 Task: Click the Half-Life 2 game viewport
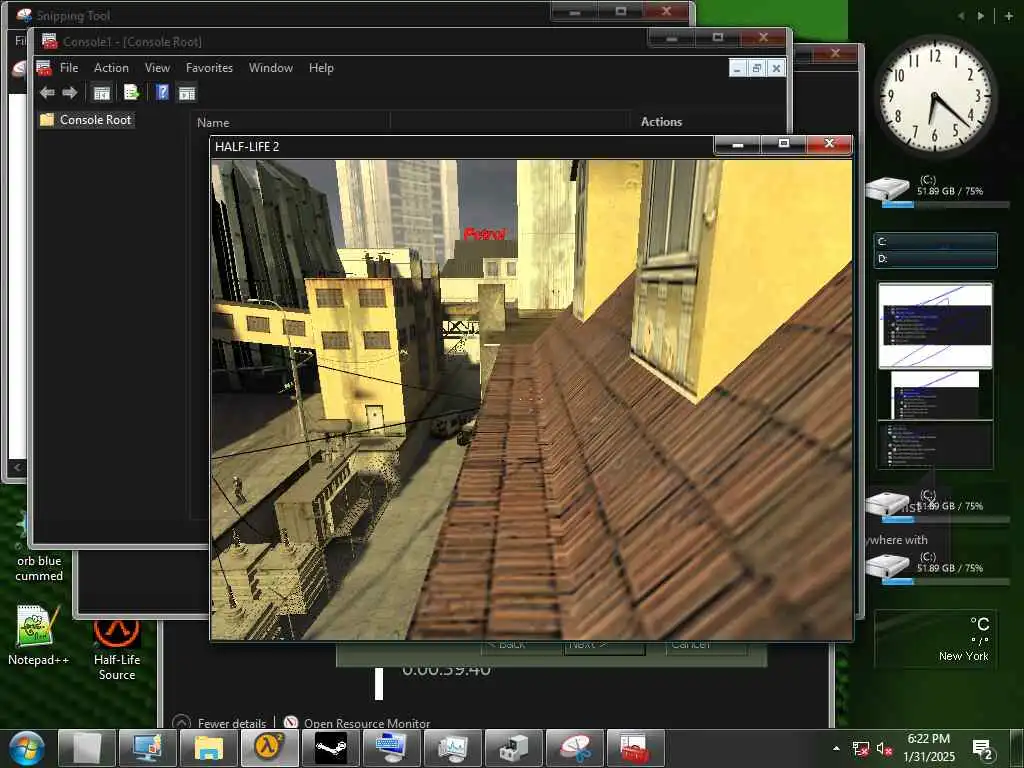(x=531, y=399)
